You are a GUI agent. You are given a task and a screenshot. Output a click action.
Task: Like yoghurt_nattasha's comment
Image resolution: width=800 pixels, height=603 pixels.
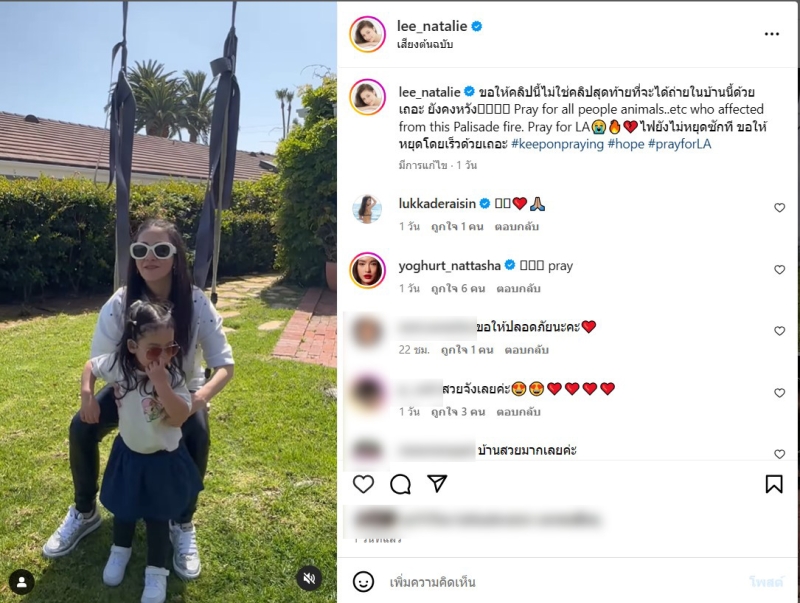click(779, 269)
